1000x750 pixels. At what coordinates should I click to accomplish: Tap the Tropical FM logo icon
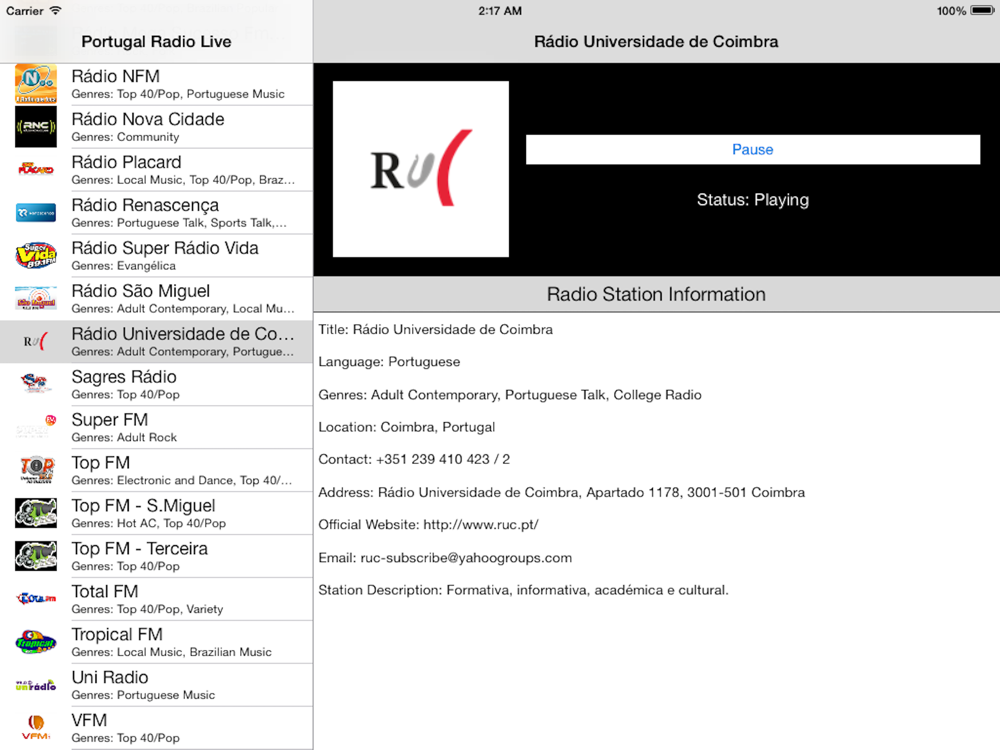[36, 642]
